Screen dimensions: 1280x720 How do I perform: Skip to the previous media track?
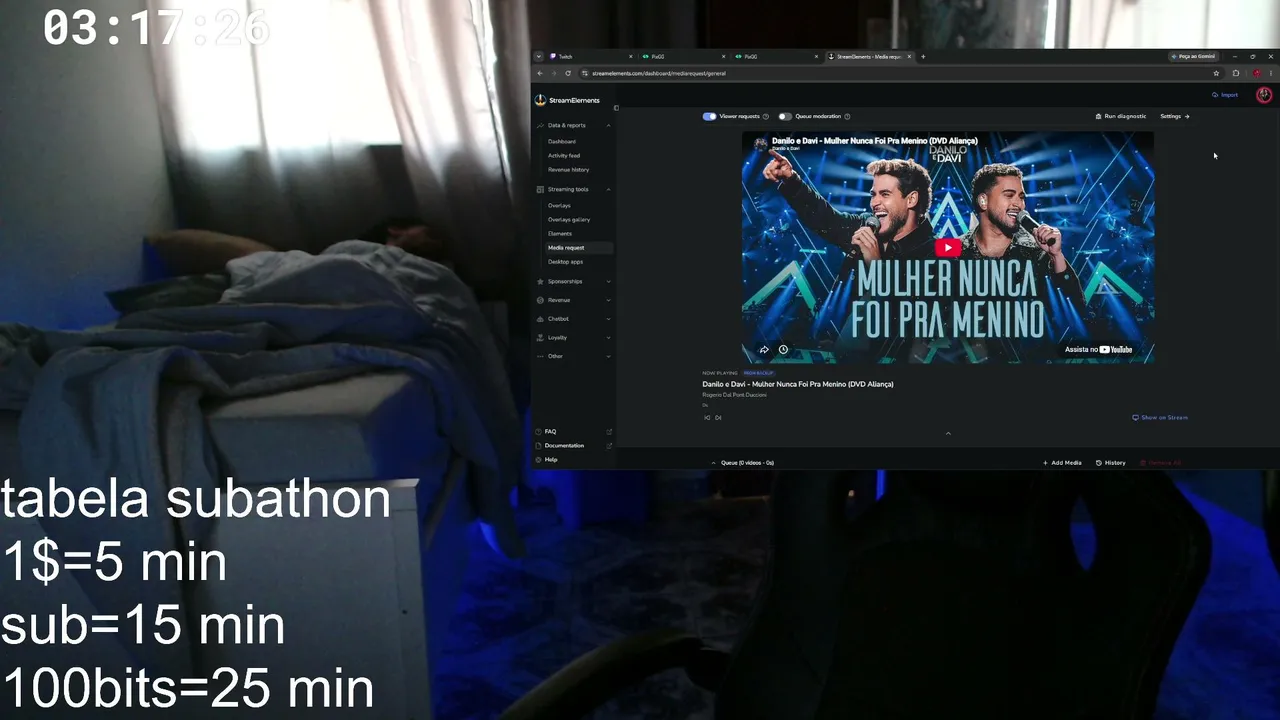point(707,418)
